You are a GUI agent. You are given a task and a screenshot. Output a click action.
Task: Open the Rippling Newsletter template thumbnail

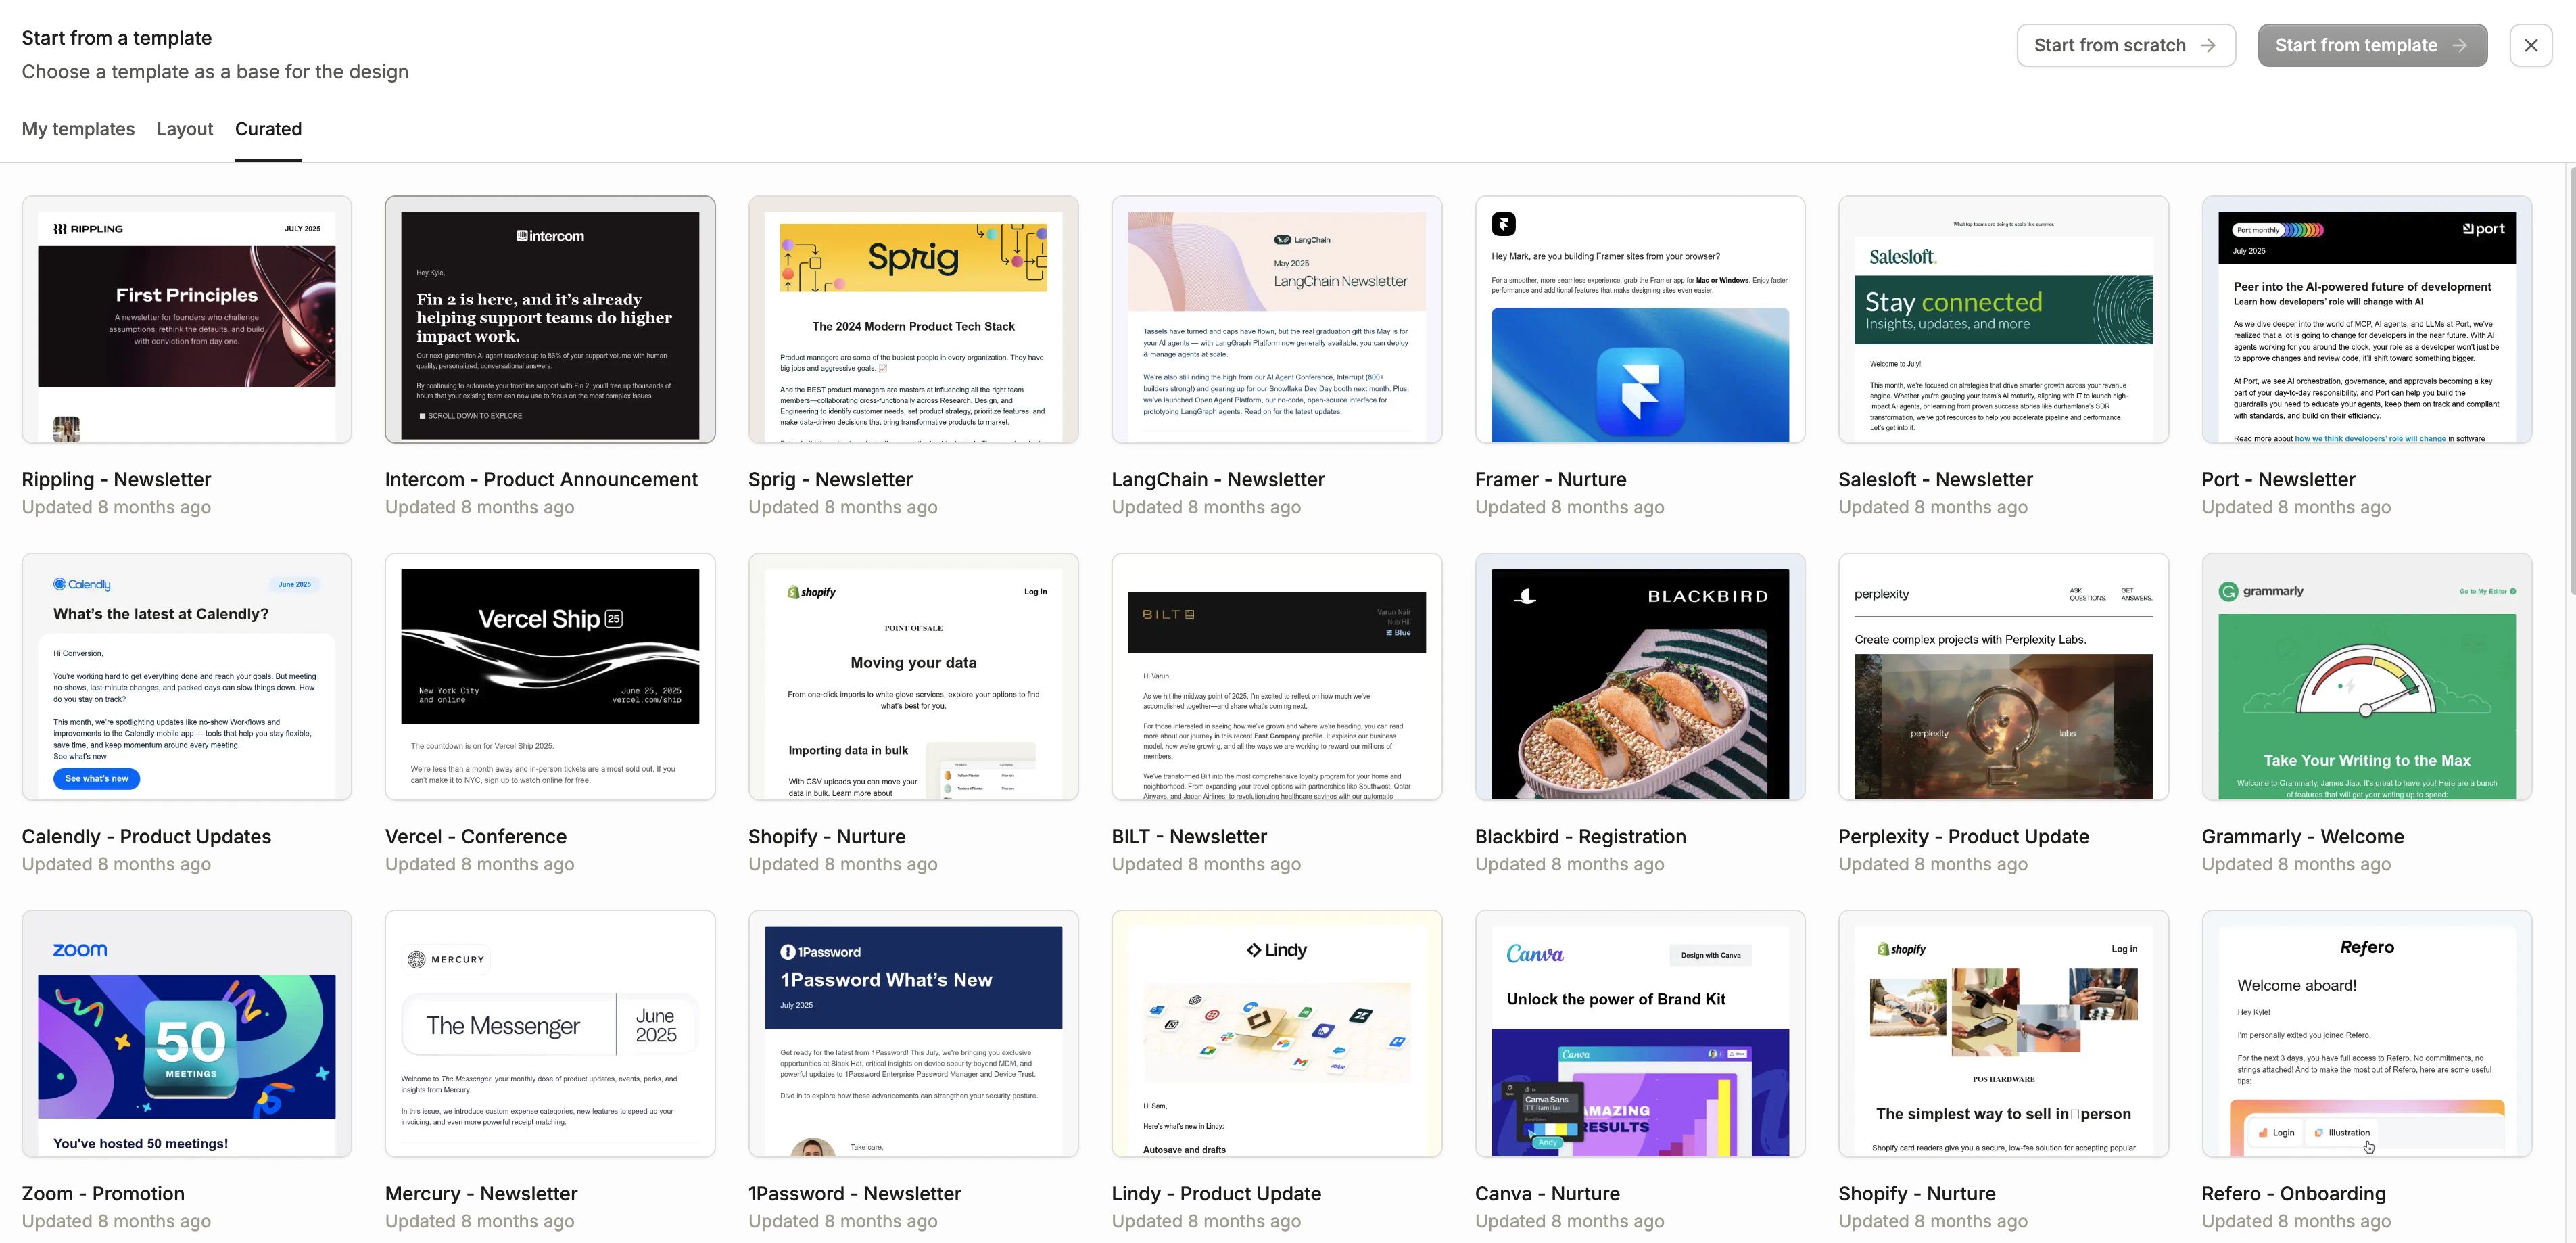pos(187,319)
